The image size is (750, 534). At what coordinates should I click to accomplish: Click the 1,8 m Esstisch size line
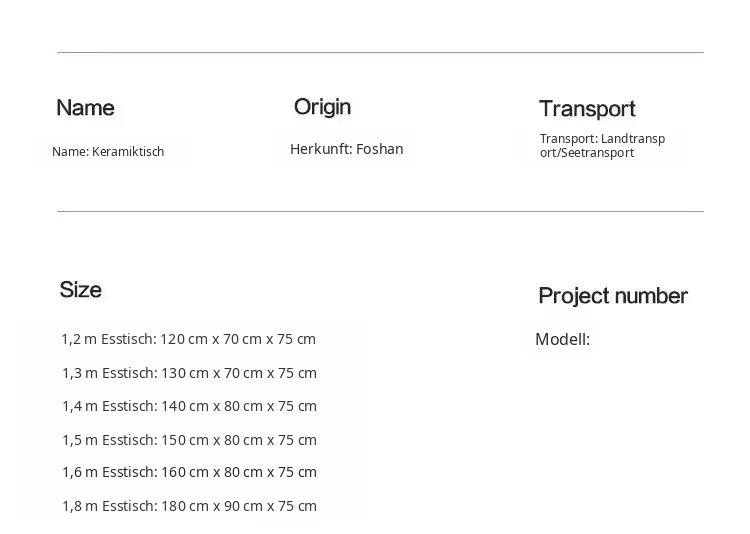coord(189,506)
